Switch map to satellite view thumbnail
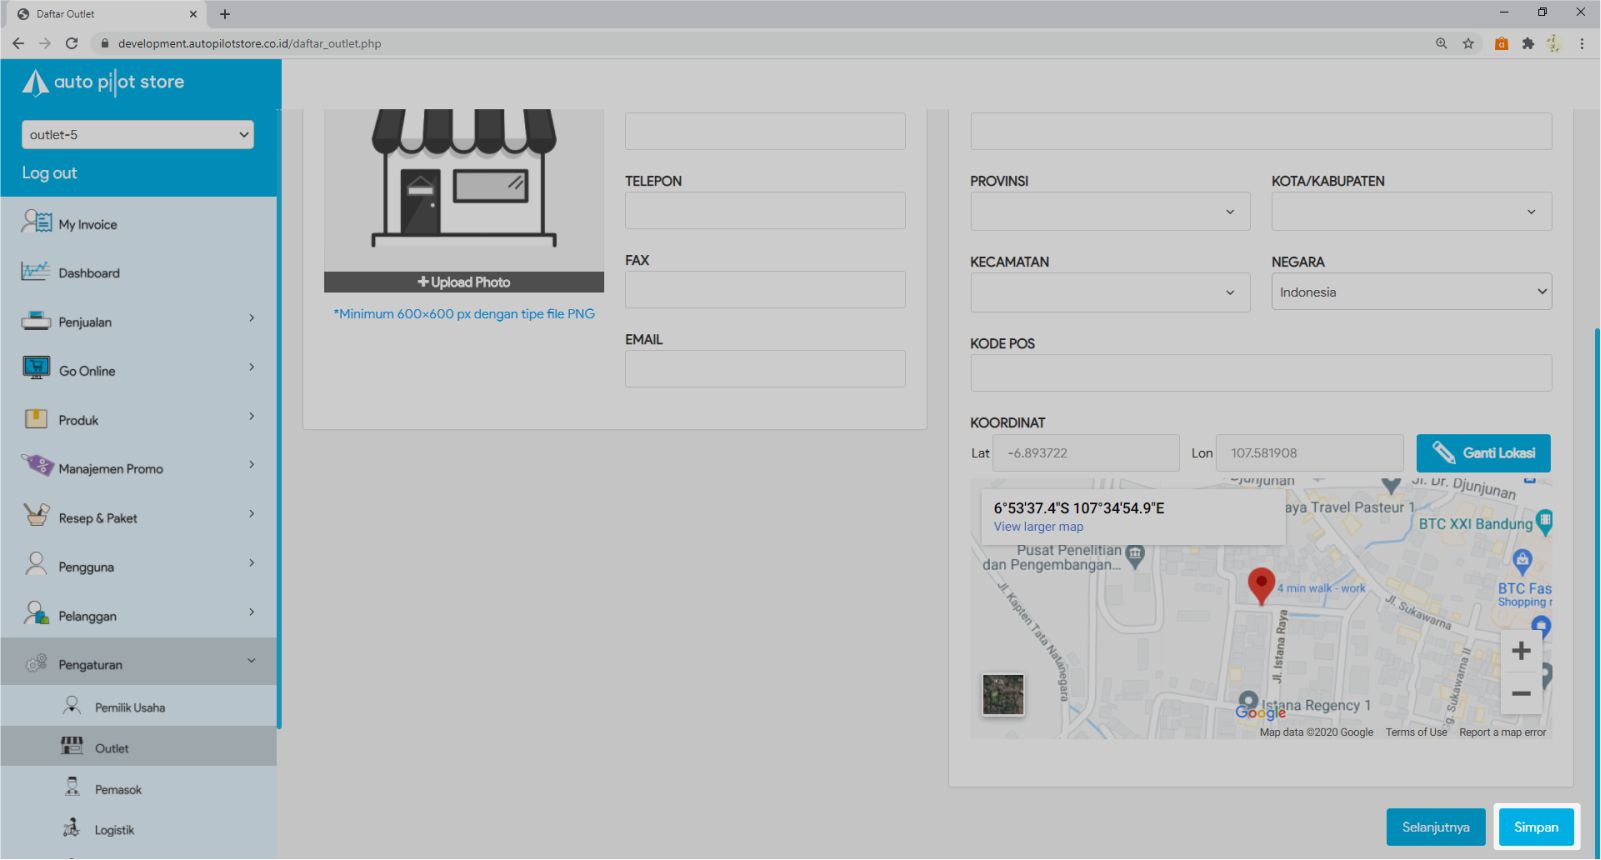Screen dimensions: 1601x860 tap(1002, 694)
